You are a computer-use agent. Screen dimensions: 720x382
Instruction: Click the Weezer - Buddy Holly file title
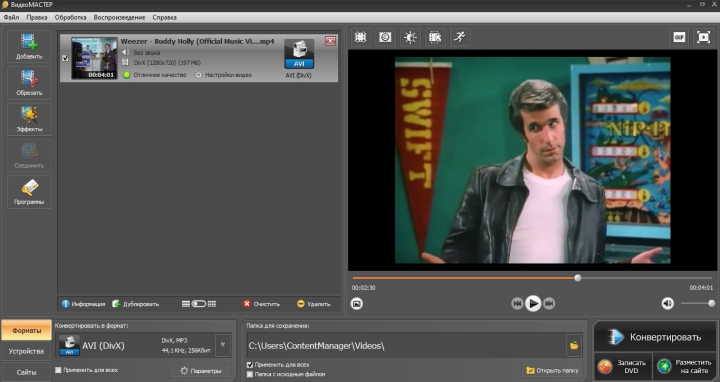tap(197, 41)
